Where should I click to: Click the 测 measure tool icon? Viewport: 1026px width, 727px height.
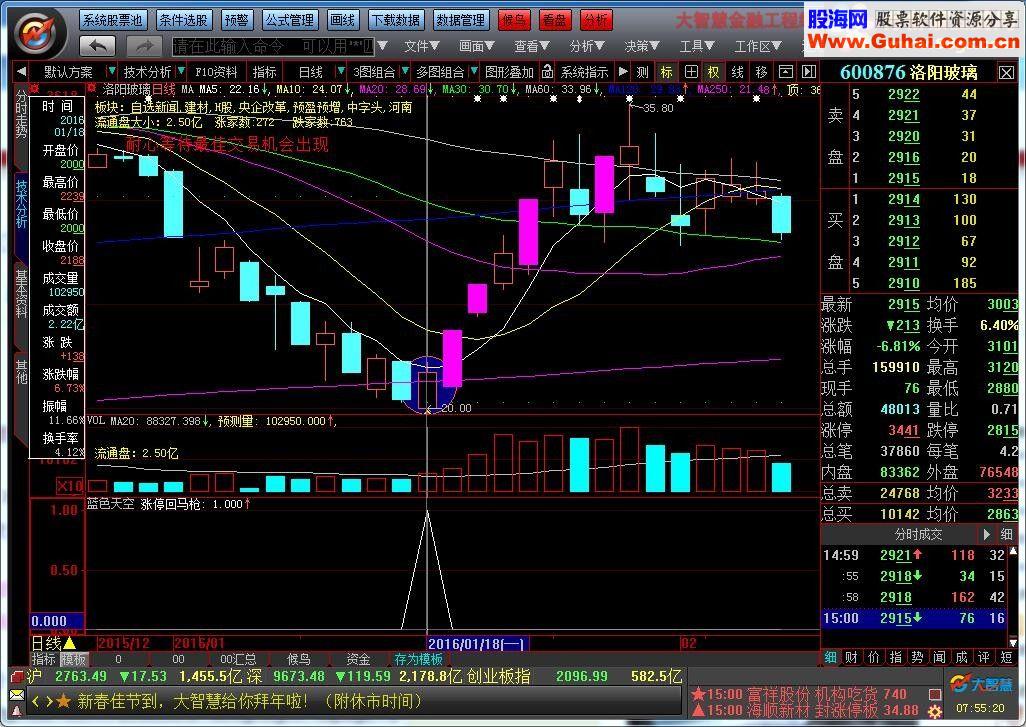(643, 71)
